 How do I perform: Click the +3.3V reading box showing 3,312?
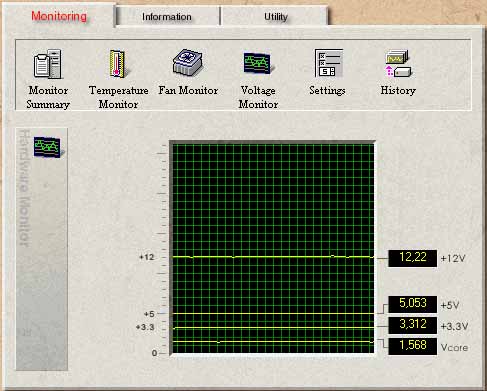click(413, 325)
